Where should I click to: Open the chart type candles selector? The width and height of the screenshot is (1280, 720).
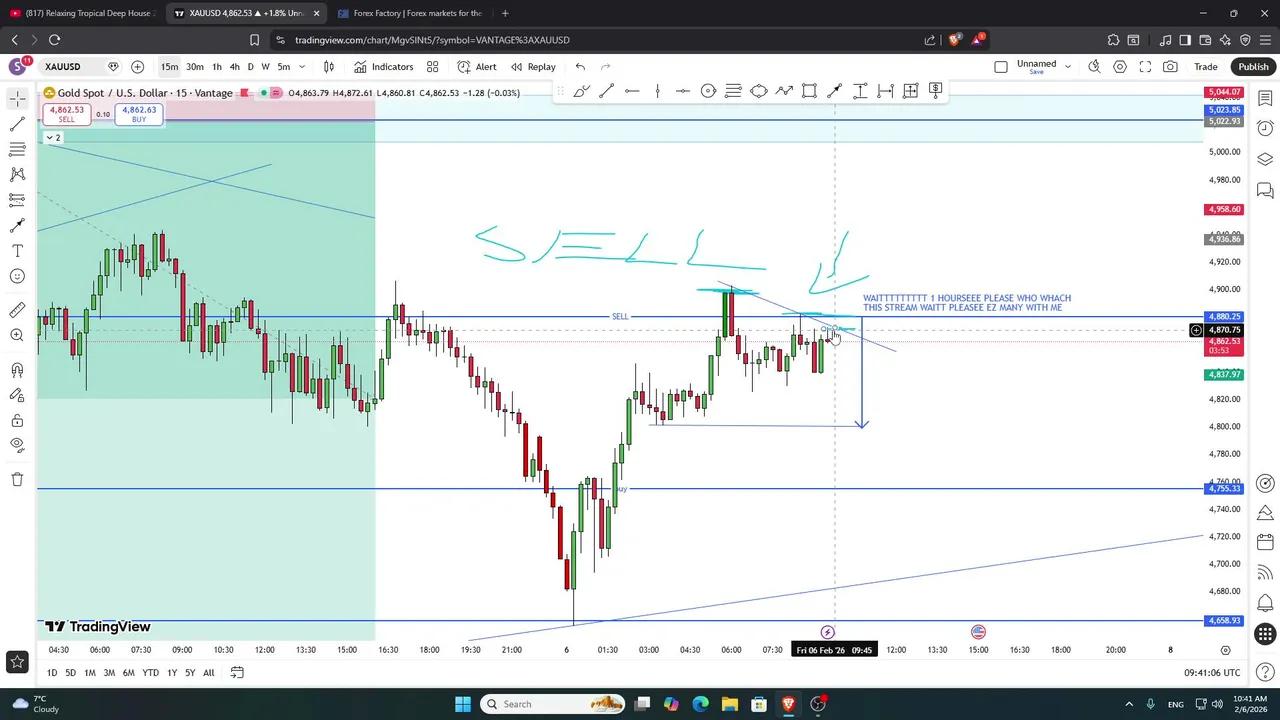328,67
